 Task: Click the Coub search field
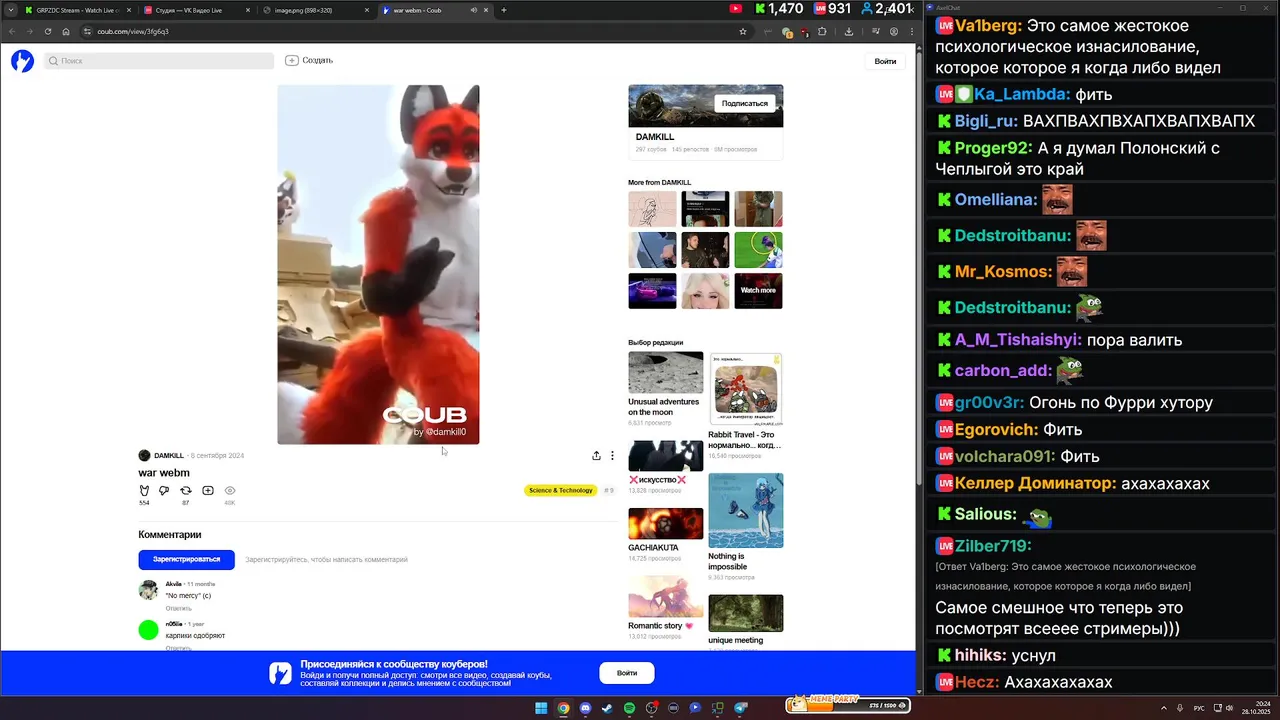click(159, 61)
